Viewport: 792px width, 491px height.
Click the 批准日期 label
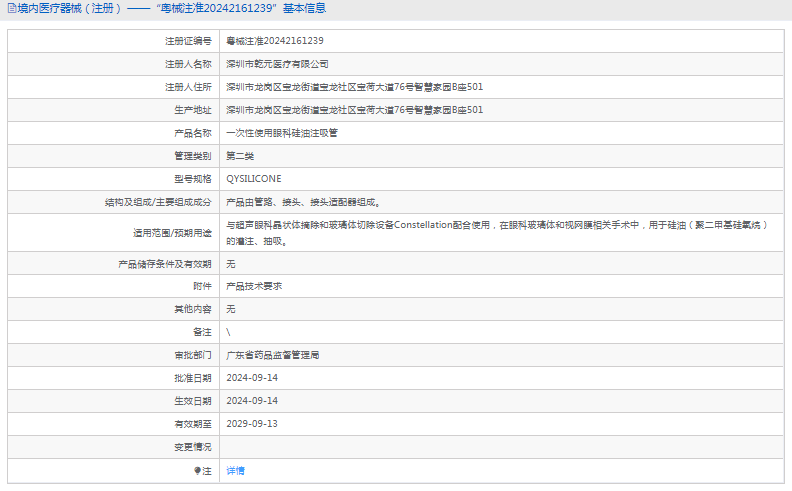point(193,378)
